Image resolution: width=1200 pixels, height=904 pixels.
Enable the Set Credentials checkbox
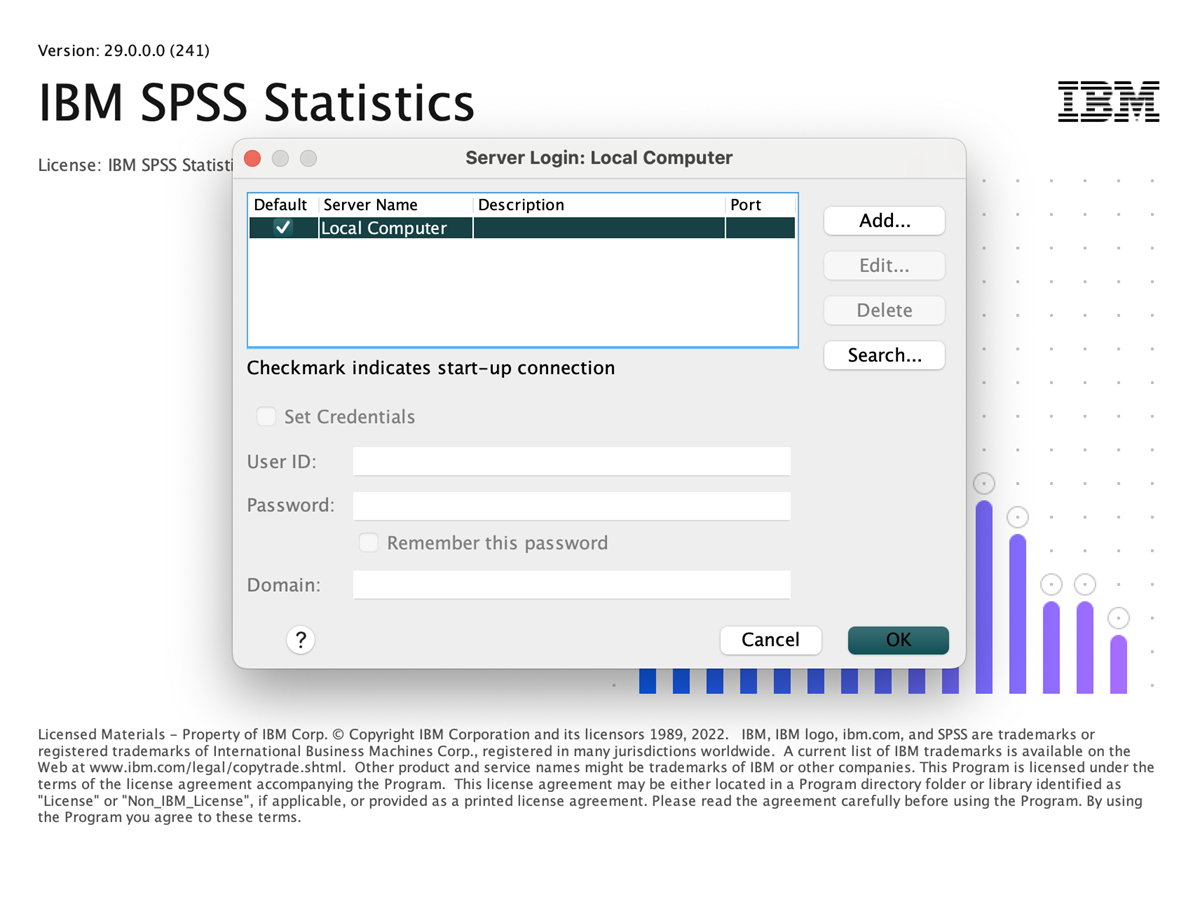point(266,416)
